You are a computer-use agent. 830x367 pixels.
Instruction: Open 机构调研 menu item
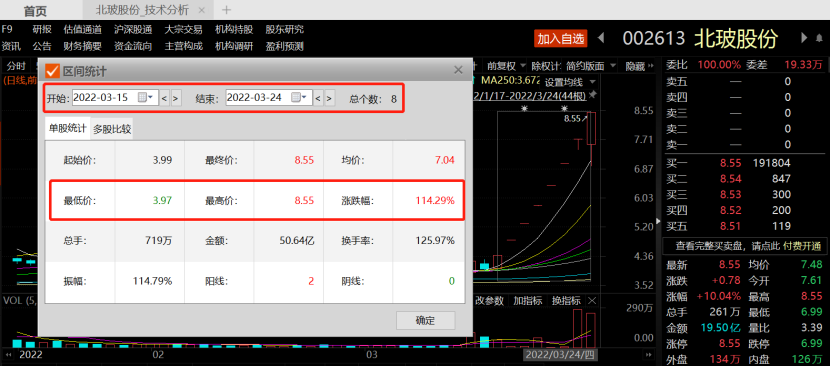pyautogui.click(x=234, y=46)
